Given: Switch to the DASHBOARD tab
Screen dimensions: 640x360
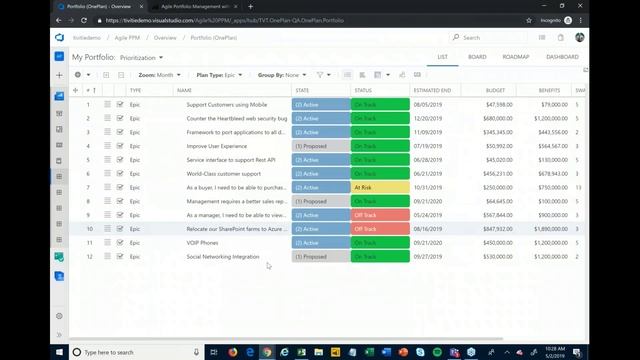Looking at the screenshot, I should (x=562, y=57).
